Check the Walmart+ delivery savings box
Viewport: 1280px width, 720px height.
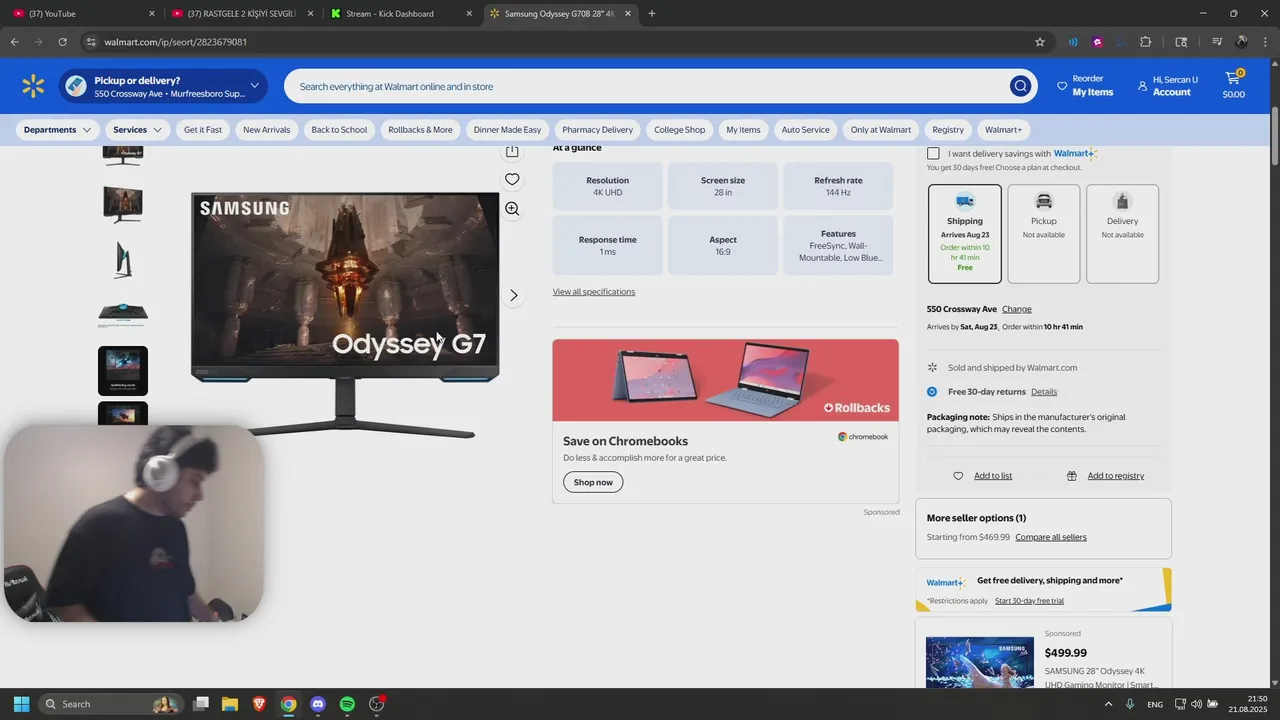tap(933, 154)
